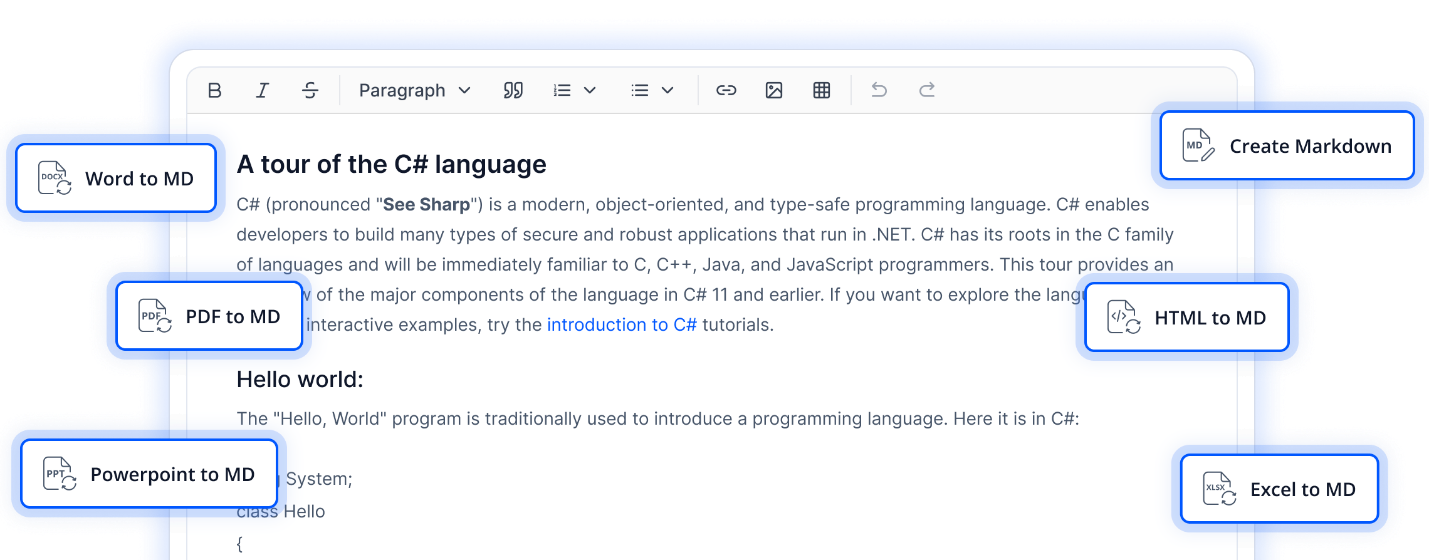Viewport: 1429px width, 560px height.
Task: Click the code line class Hello
Action: click(x=281, y=512)
